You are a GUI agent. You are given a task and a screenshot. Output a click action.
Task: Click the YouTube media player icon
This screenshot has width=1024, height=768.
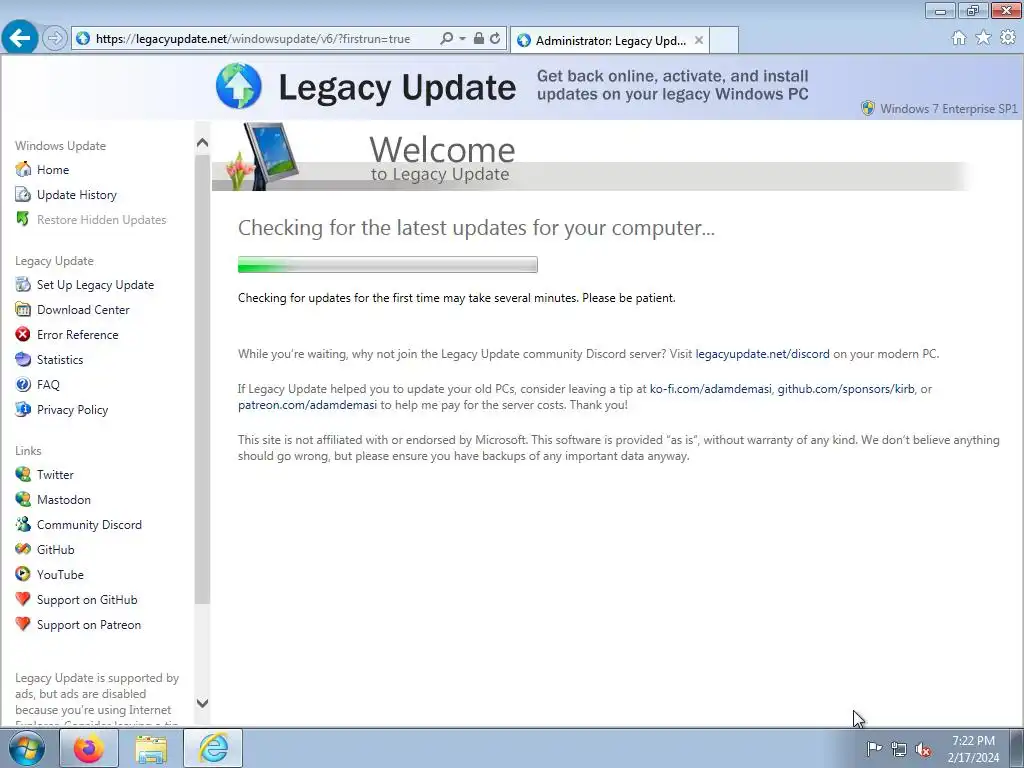(x=23, y=575)
